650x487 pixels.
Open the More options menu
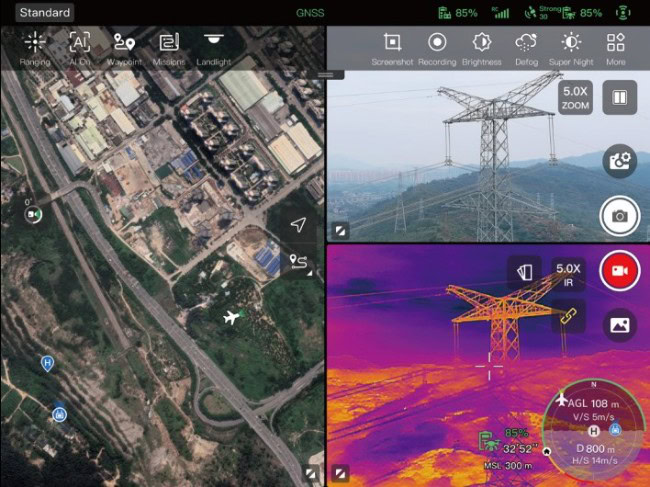(x=616, y=49)
